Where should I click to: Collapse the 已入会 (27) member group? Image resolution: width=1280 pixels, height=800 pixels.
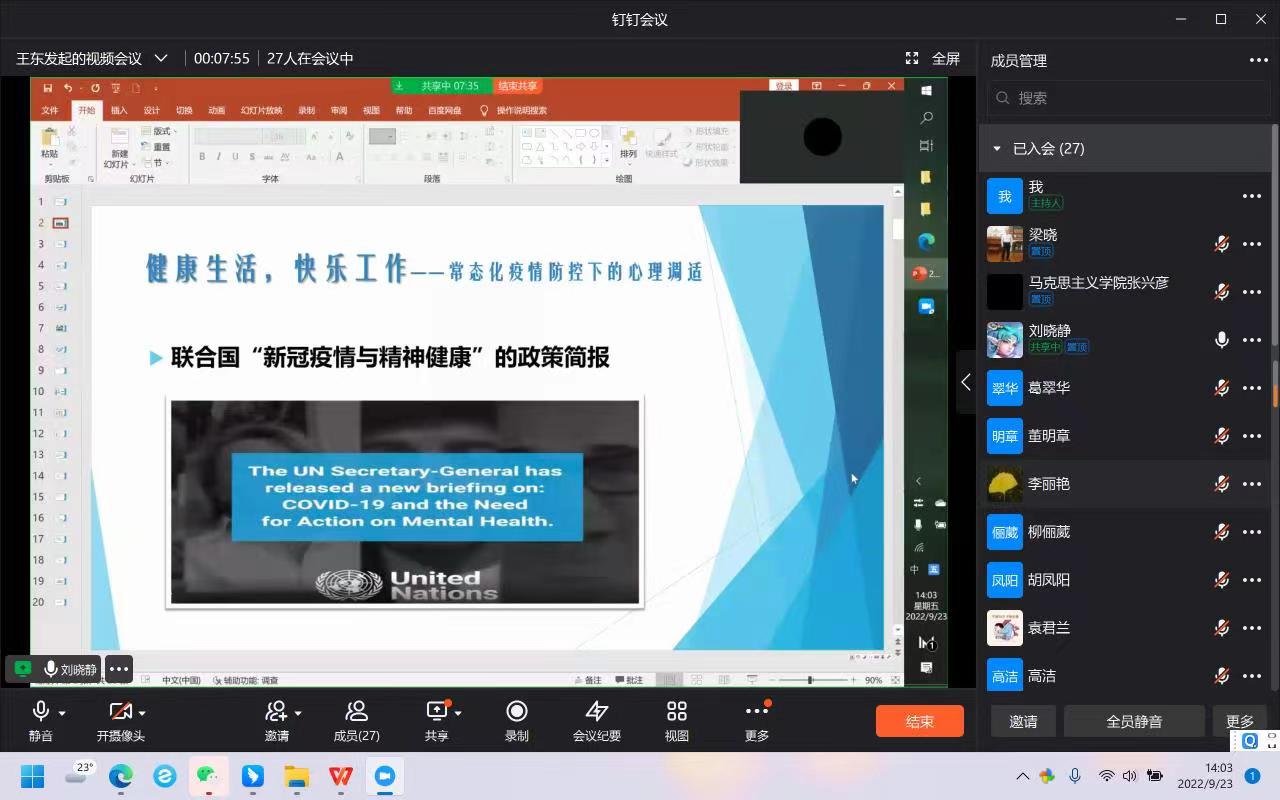pos(997,148)
